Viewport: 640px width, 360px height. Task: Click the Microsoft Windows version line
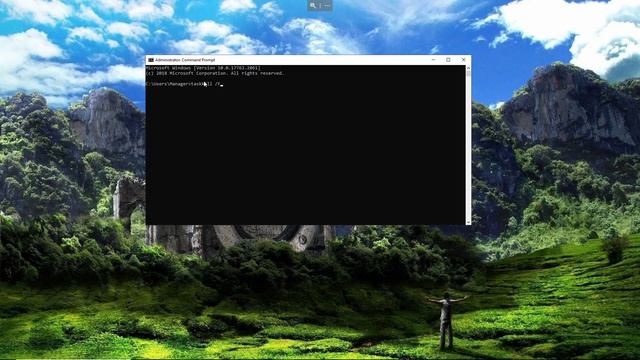pyautogui.click(x=203, y=68)
